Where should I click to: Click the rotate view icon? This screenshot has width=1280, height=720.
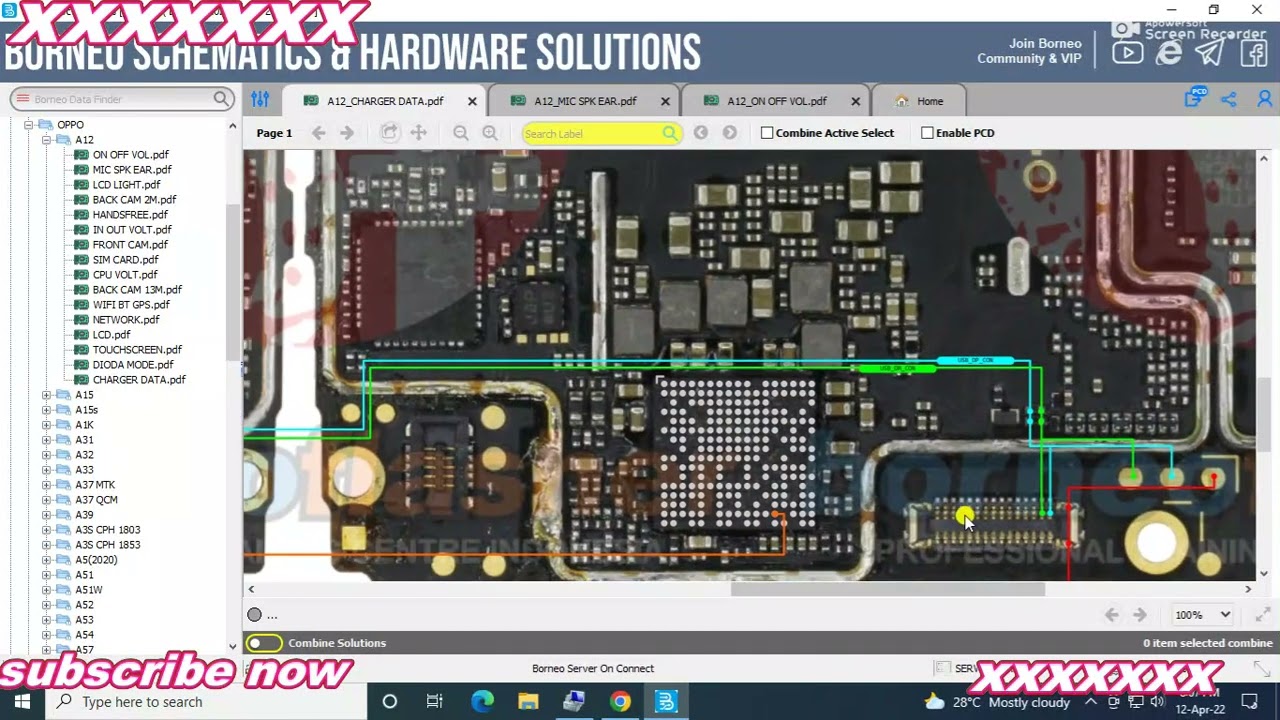pos(390,133)
